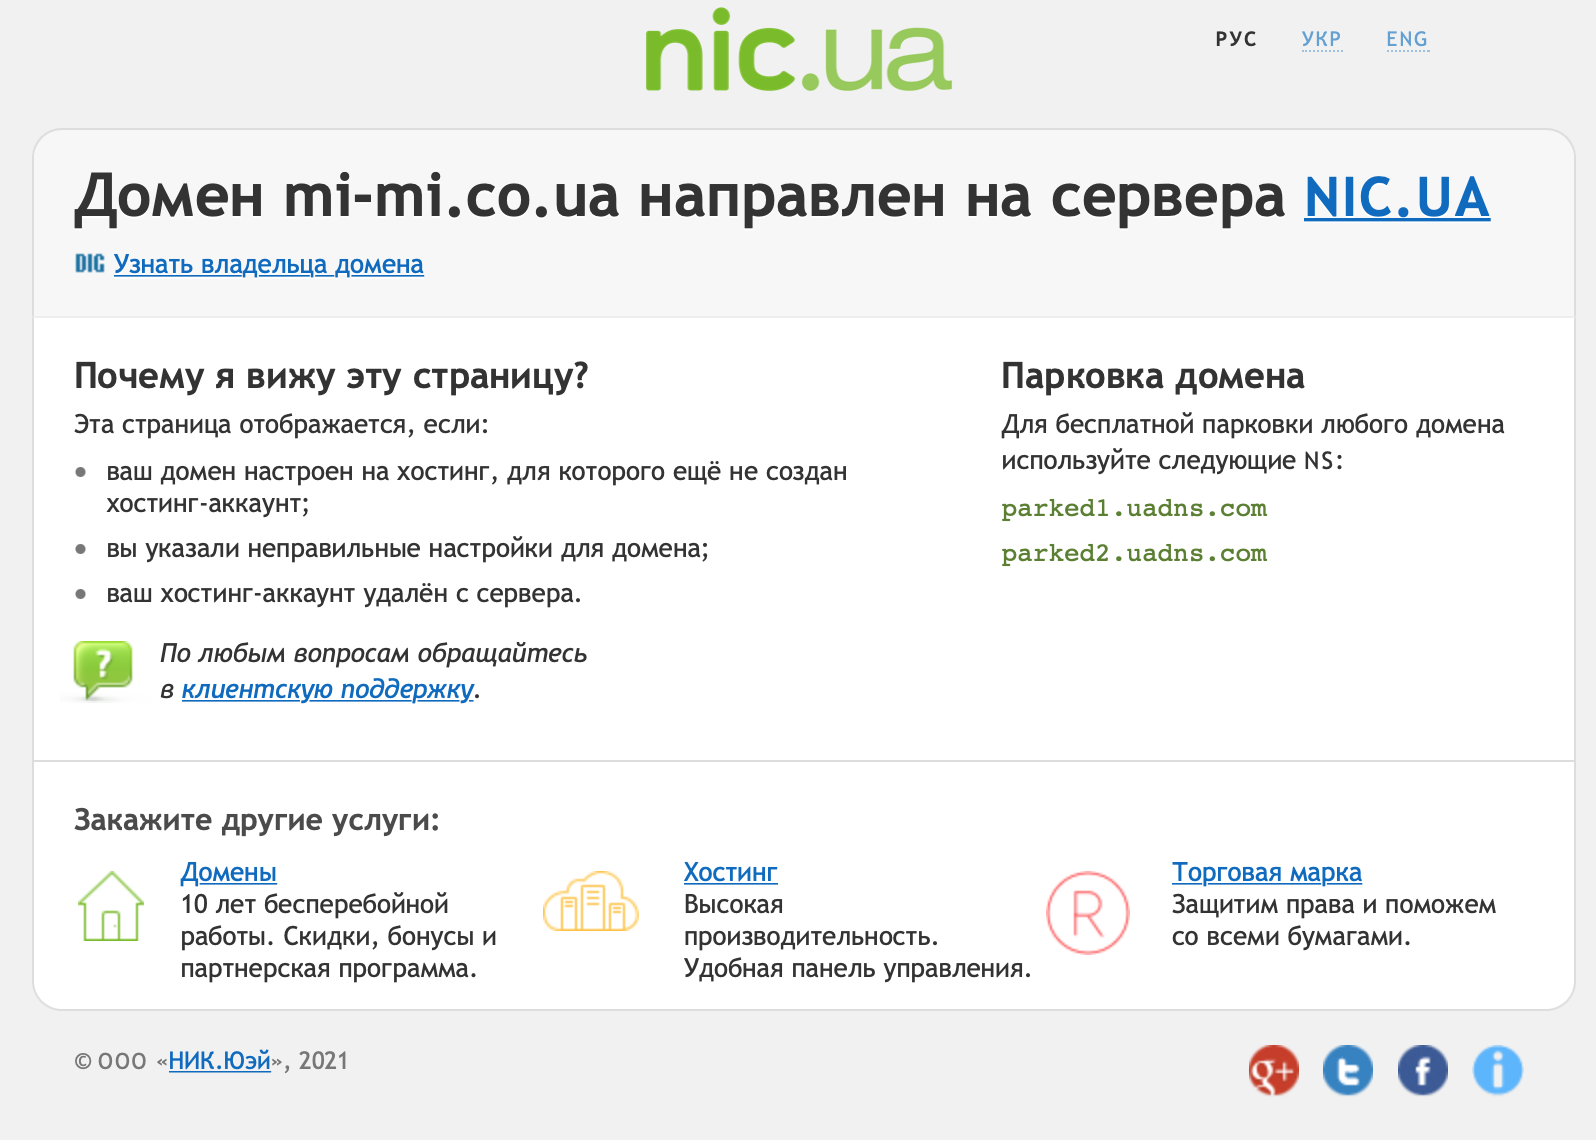Screen dimensions: 1596x1140
Task: Switch language to УКР
Action: point(1321,39)
